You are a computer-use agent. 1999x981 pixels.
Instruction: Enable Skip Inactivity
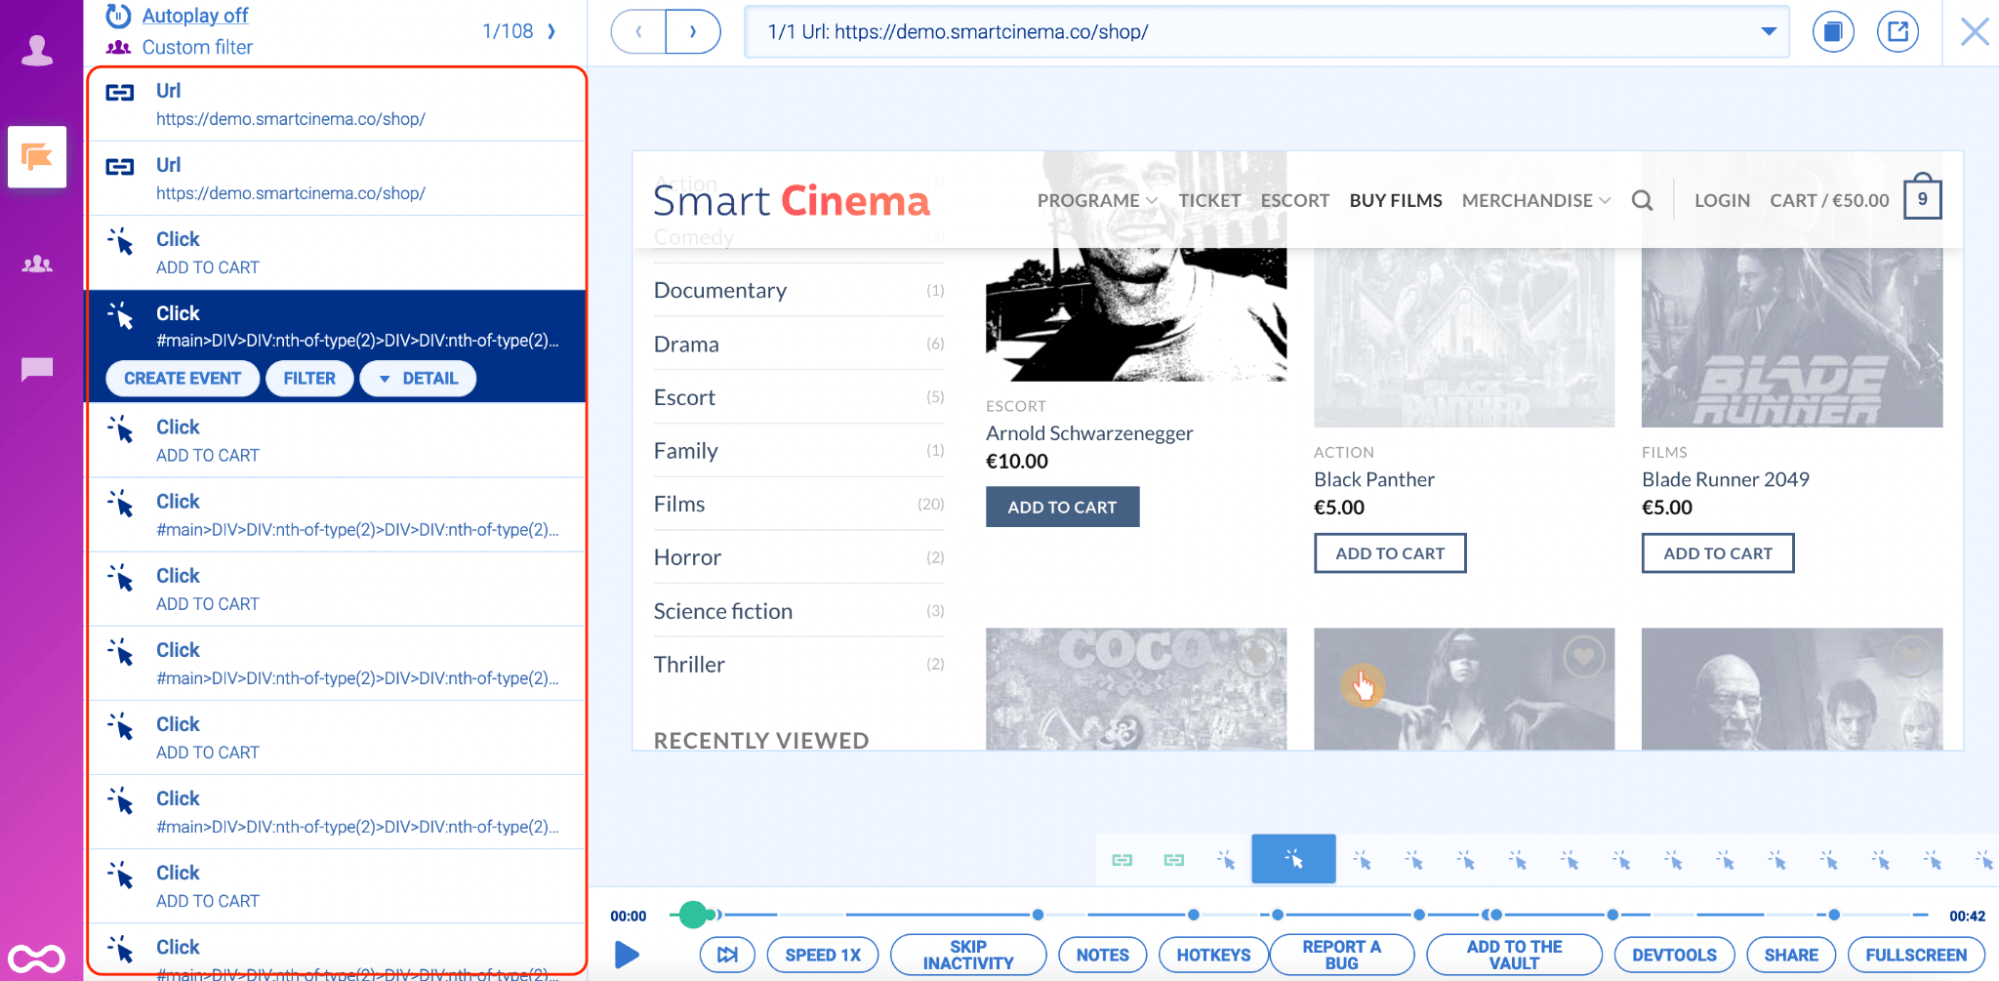[967, 954]
